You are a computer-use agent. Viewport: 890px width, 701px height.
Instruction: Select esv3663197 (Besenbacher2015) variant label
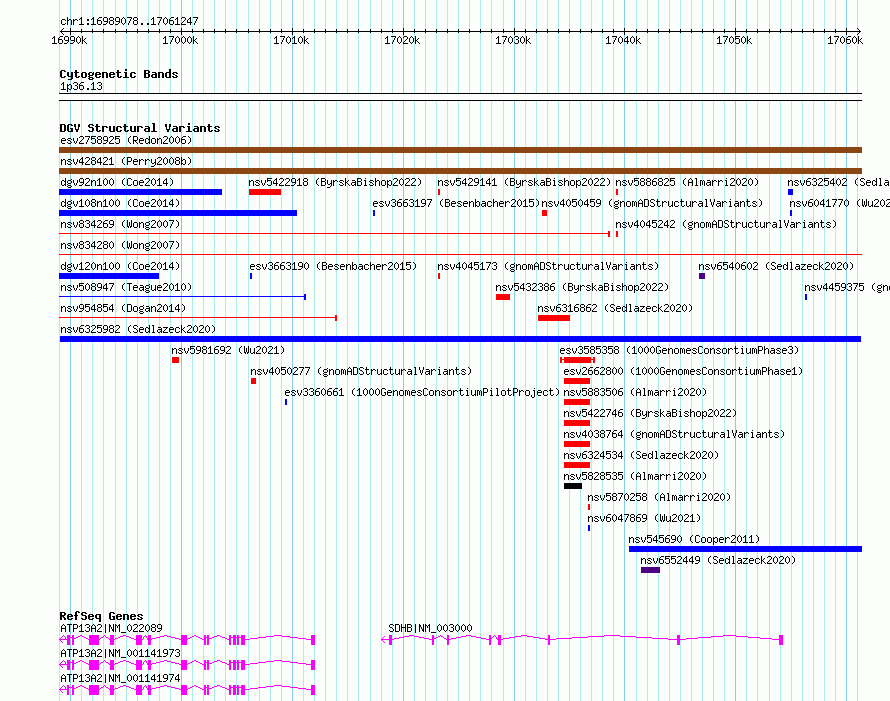(456, 203)
